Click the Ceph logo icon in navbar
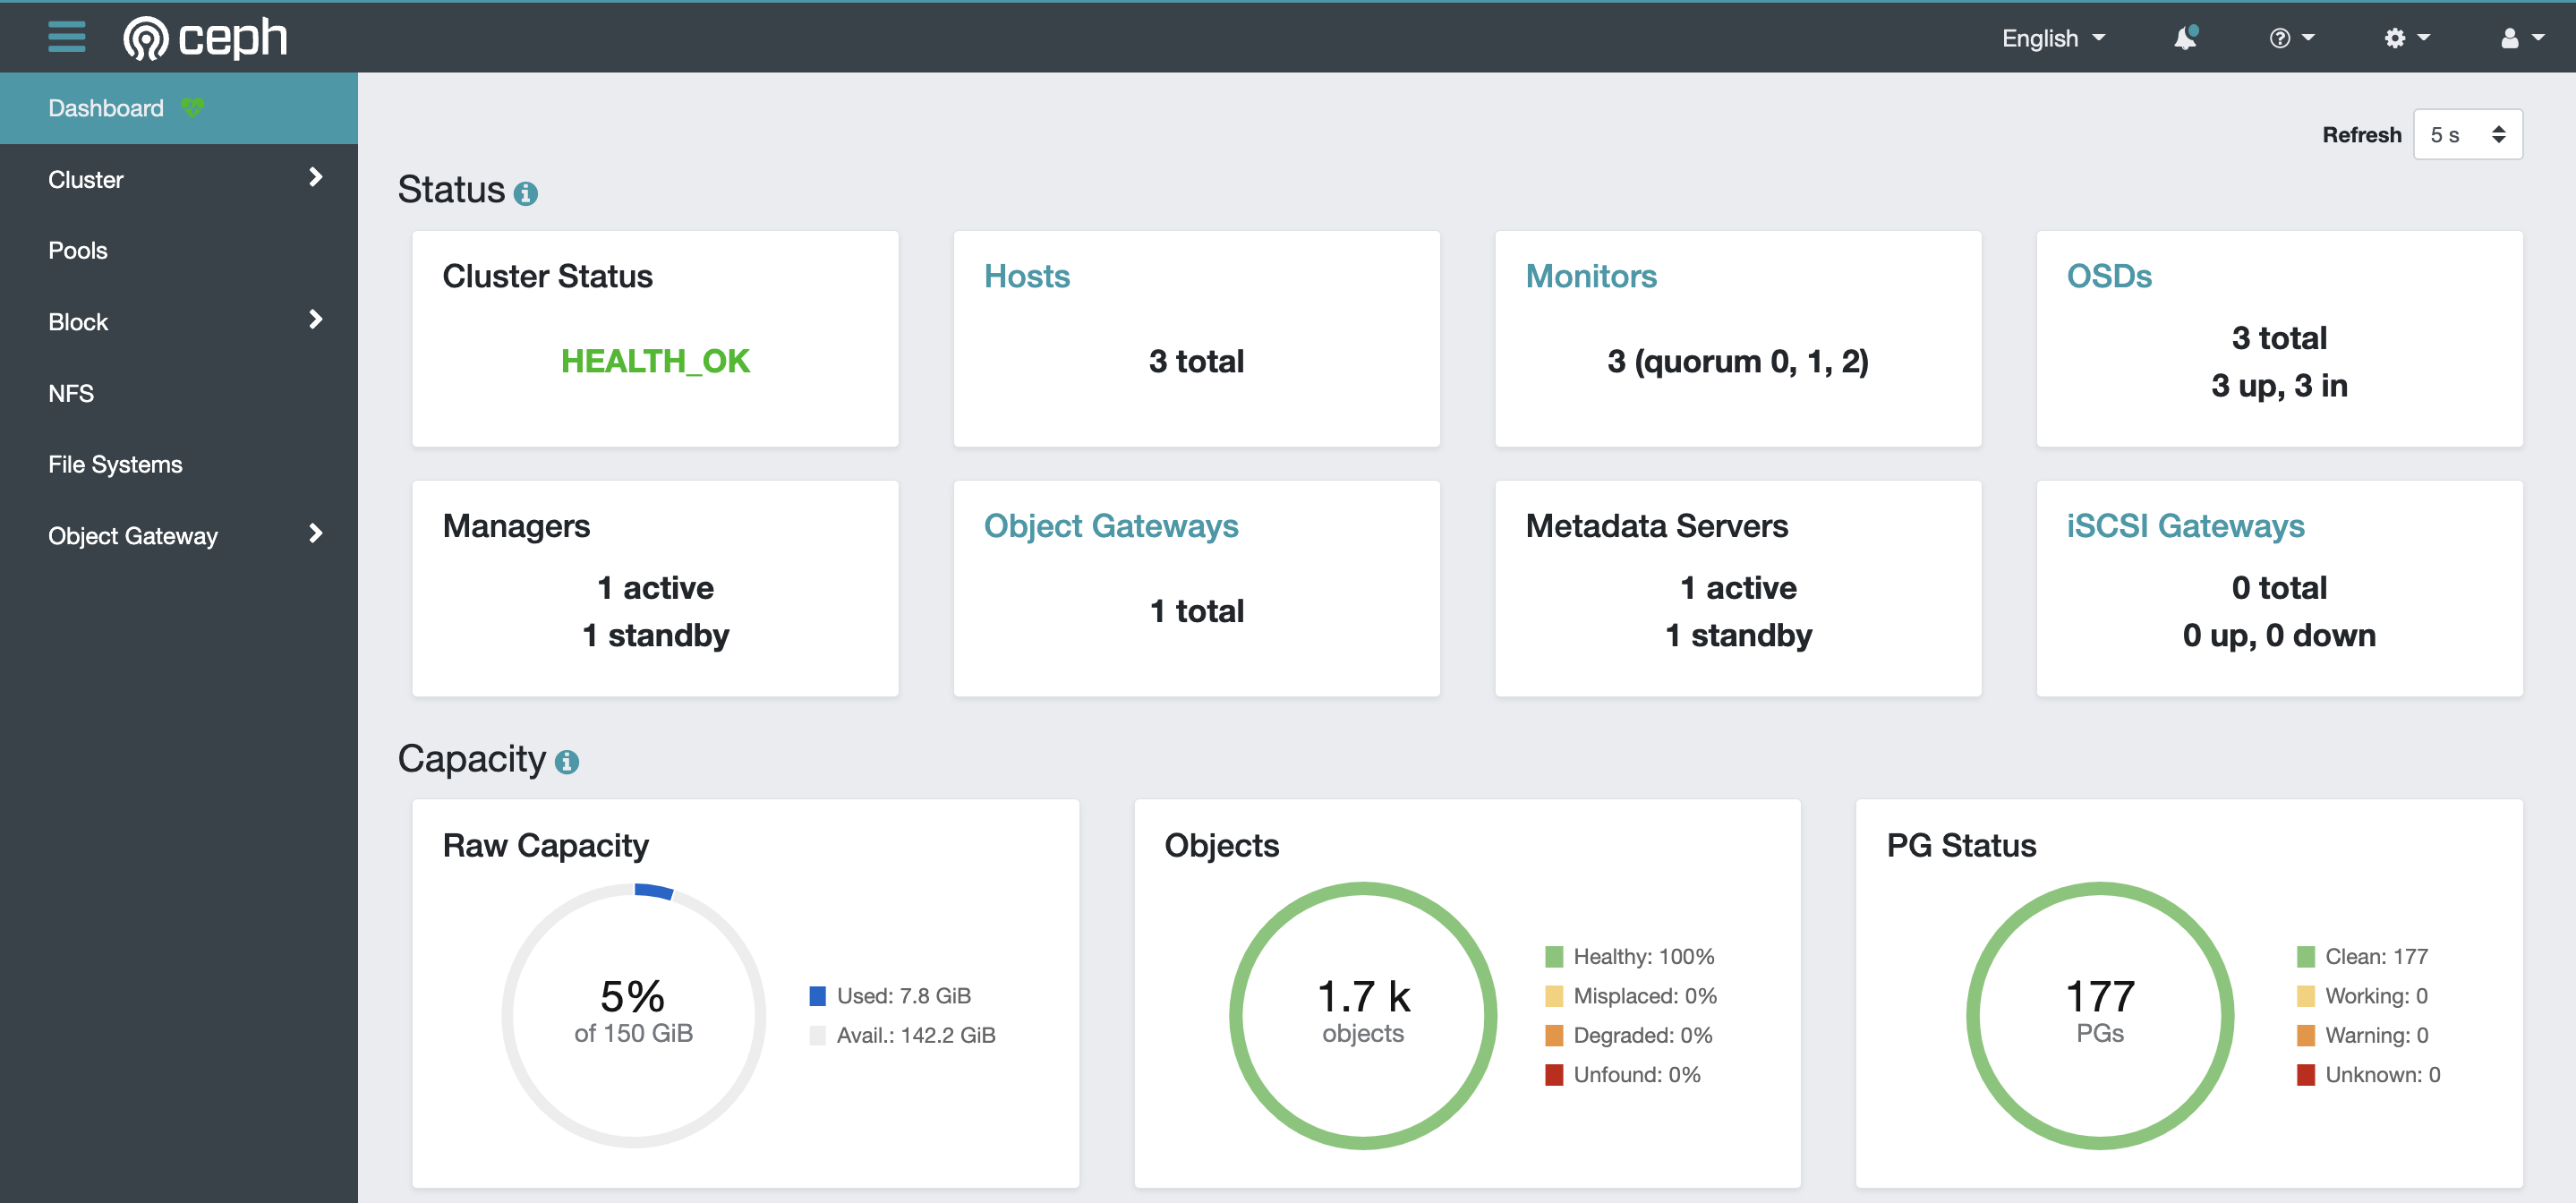Screen dimensions: 2576x1203 pos(148,38)
